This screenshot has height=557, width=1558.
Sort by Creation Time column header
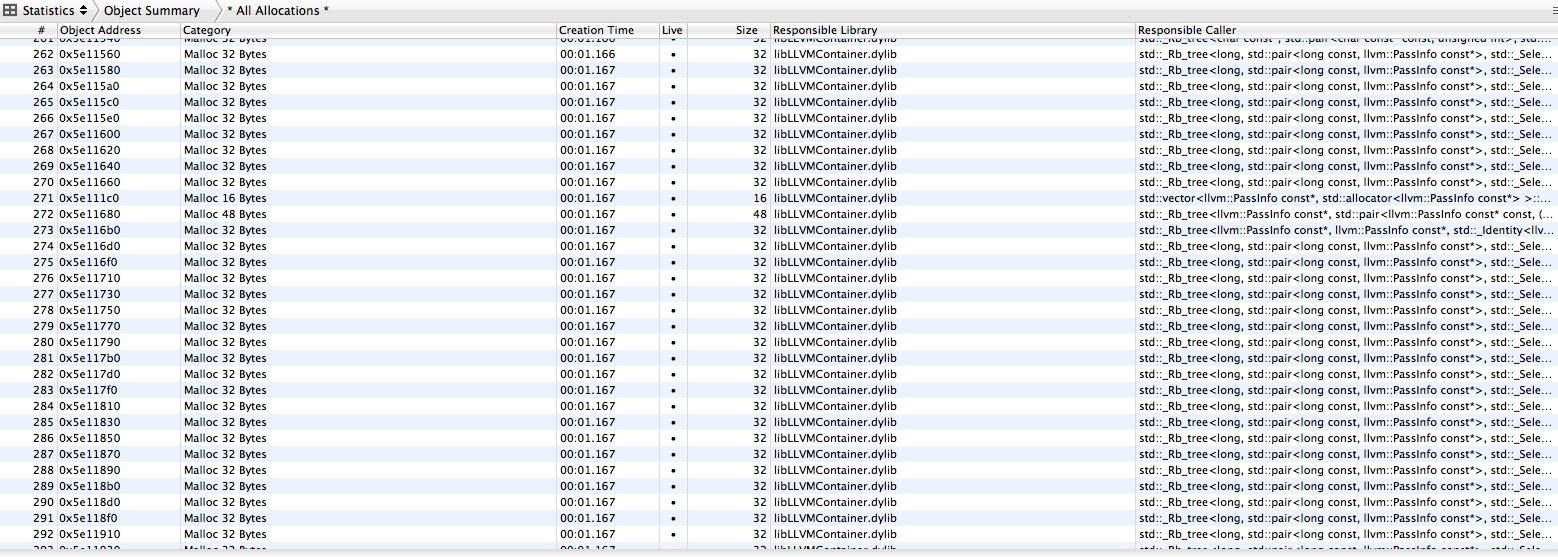[608, 30]
